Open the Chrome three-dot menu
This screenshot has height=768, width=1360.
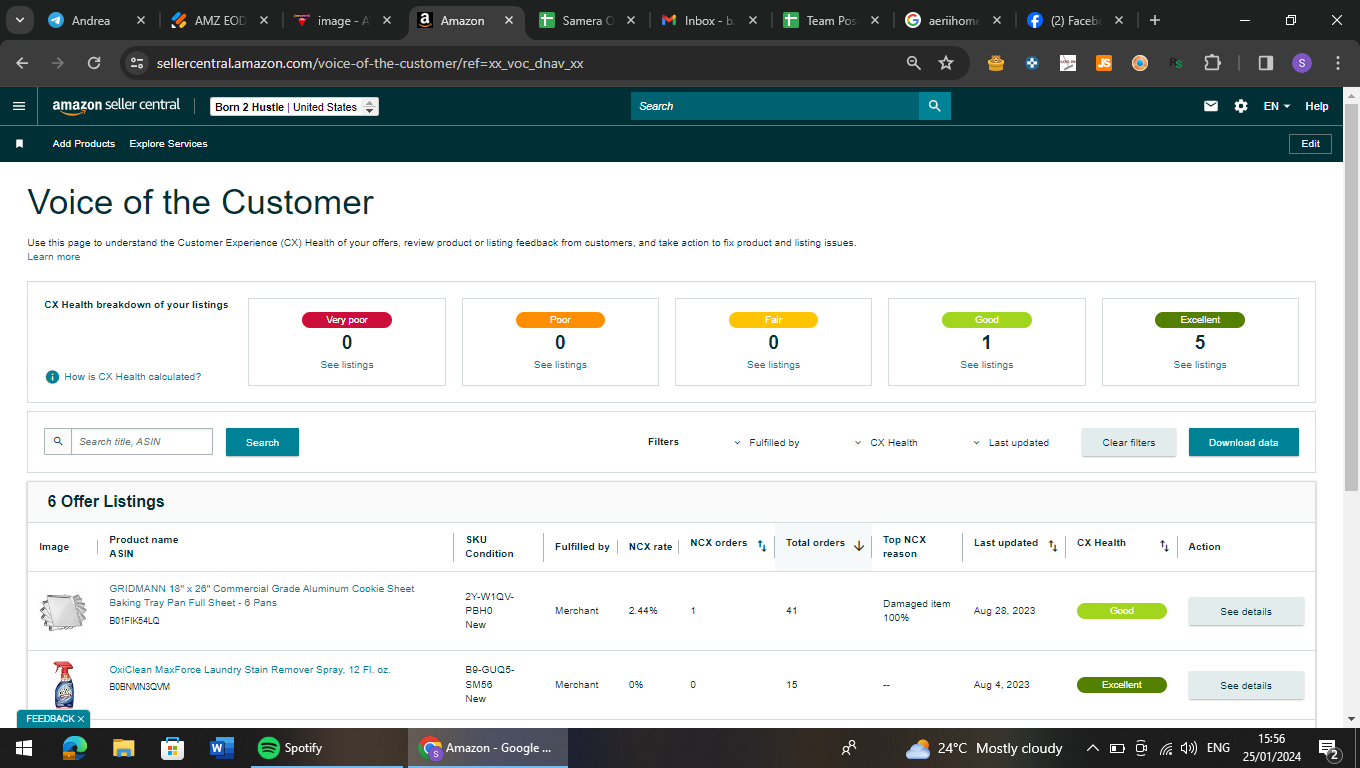[x=1338, y=63]
